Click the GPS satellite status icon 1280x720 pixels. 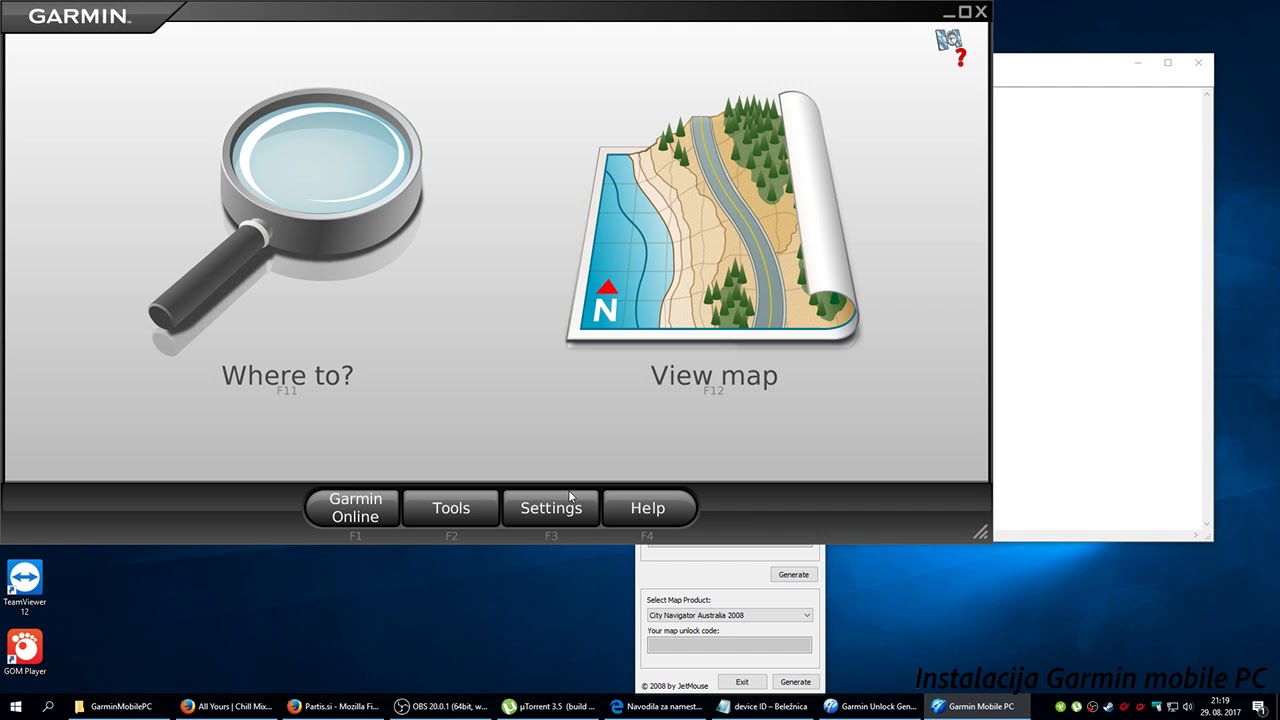951,46
